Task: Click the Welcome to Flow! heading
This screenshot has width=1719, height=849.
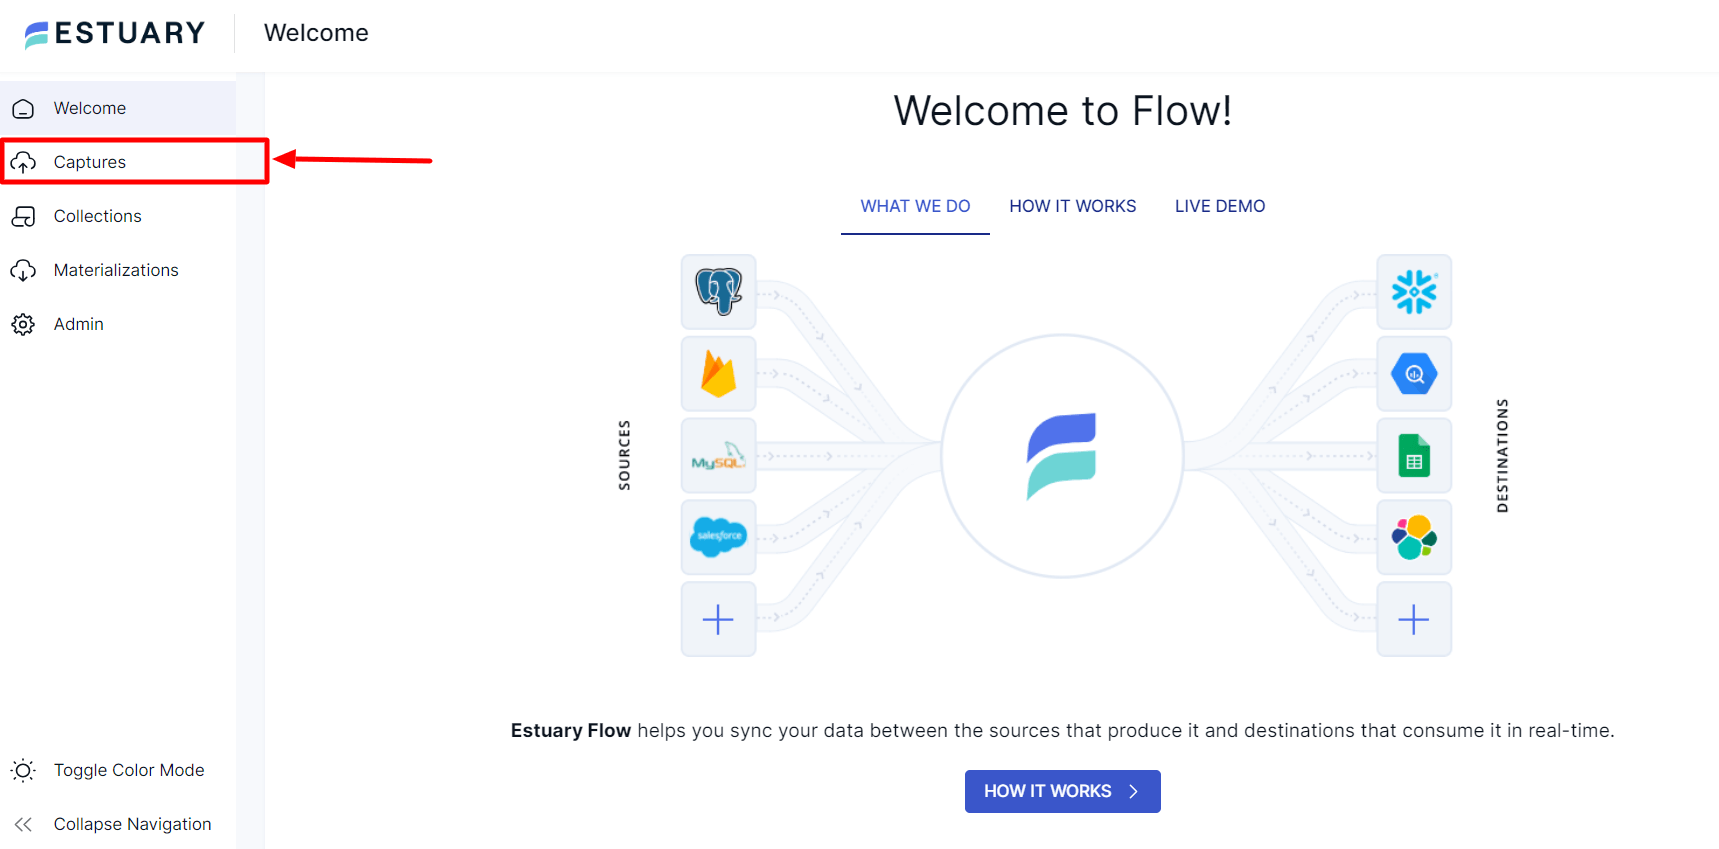Action: 1062,111
